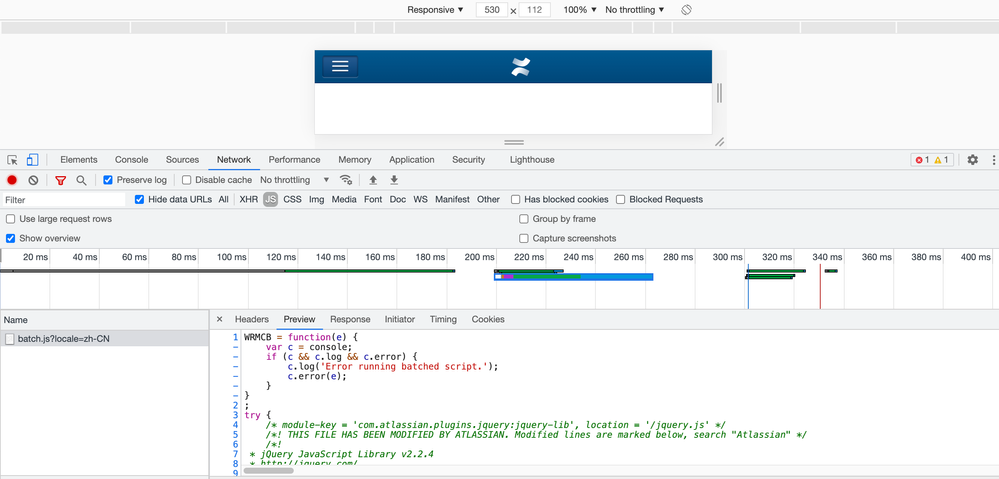The height and width of the screenshot is (479, 999).
Task: Toggle the device toolbar icon
Action: point(32,160)
